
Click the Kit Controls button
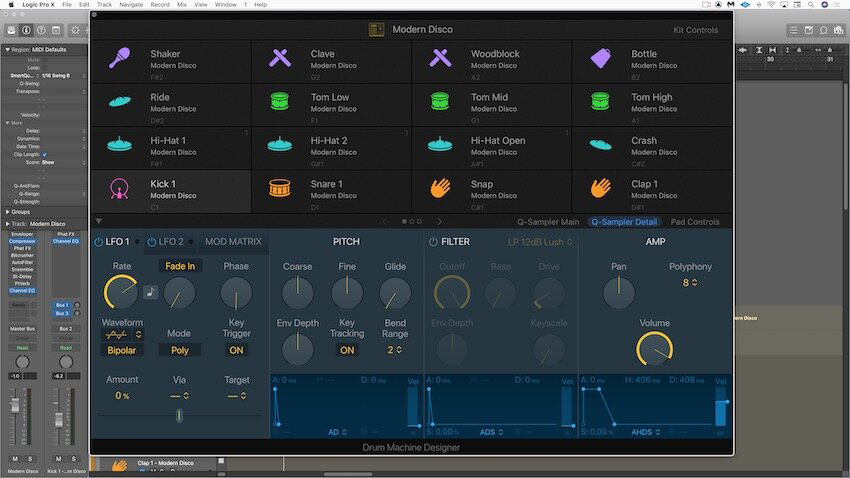[x=696, y=30]
